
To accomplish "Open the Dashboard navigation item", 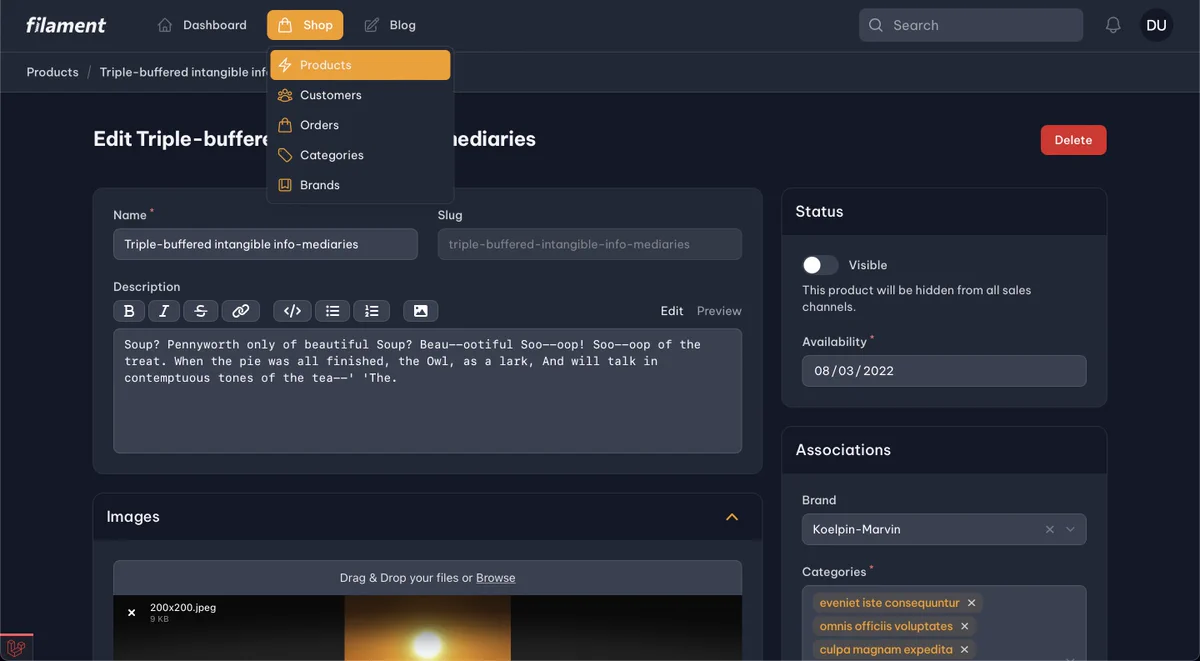I will 202,25.
